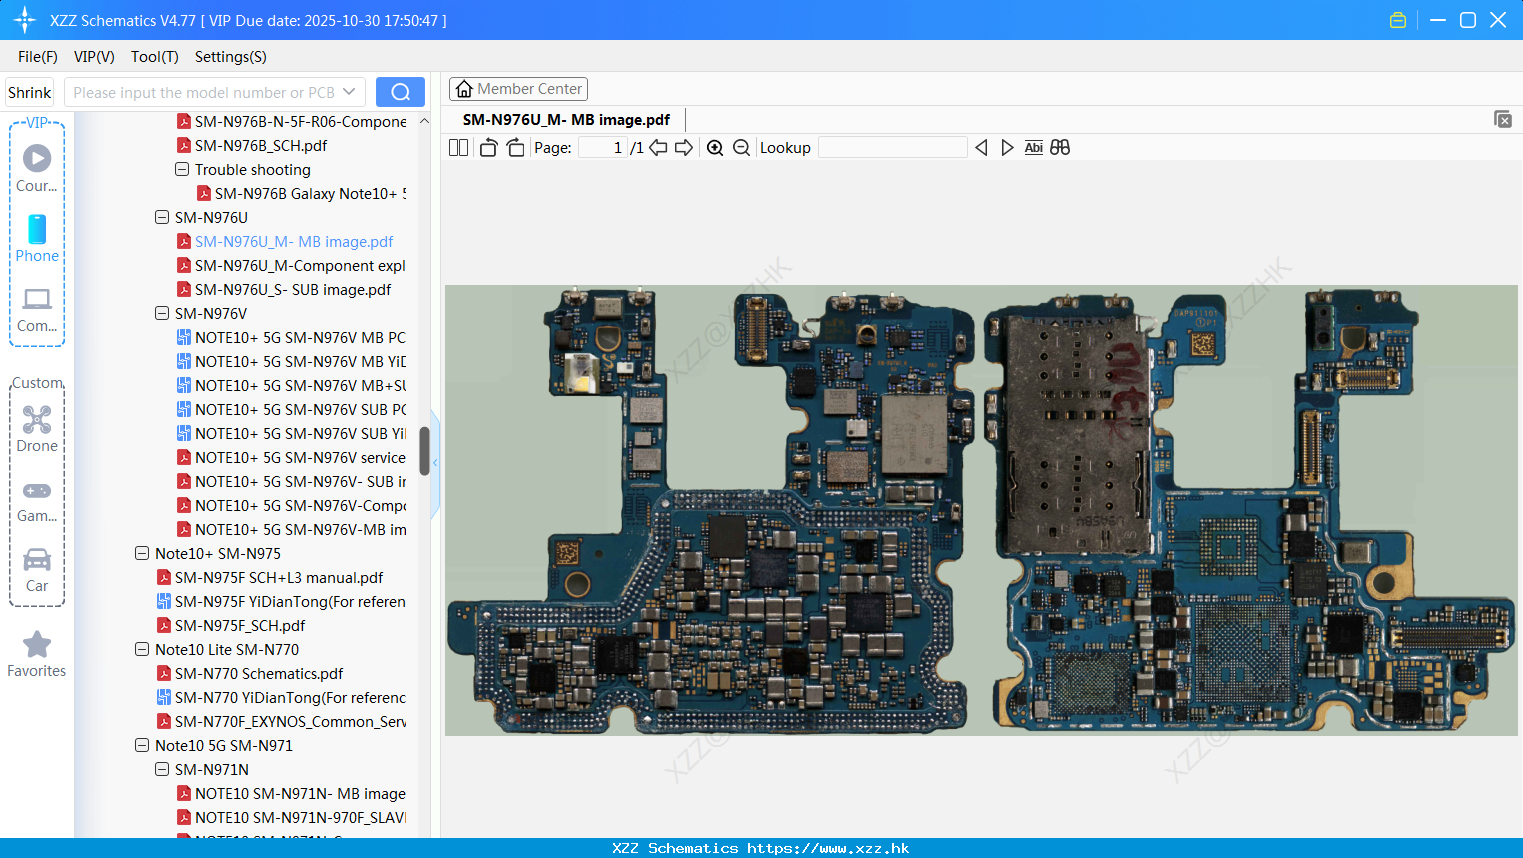Open SM-N976U_S- SUB image.pdf
Viewport: 1523px width, 858px height.
coord(284,289)
